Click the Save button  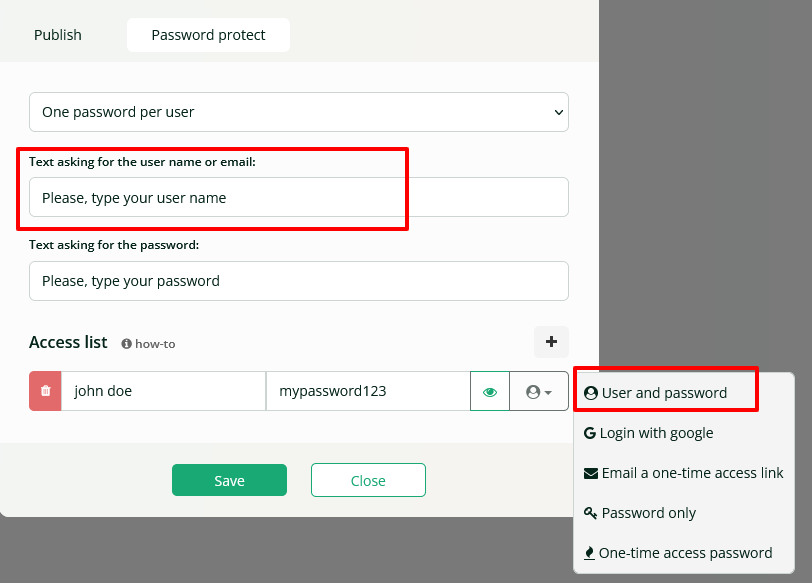pyautogui.click(x=229, y=480)
